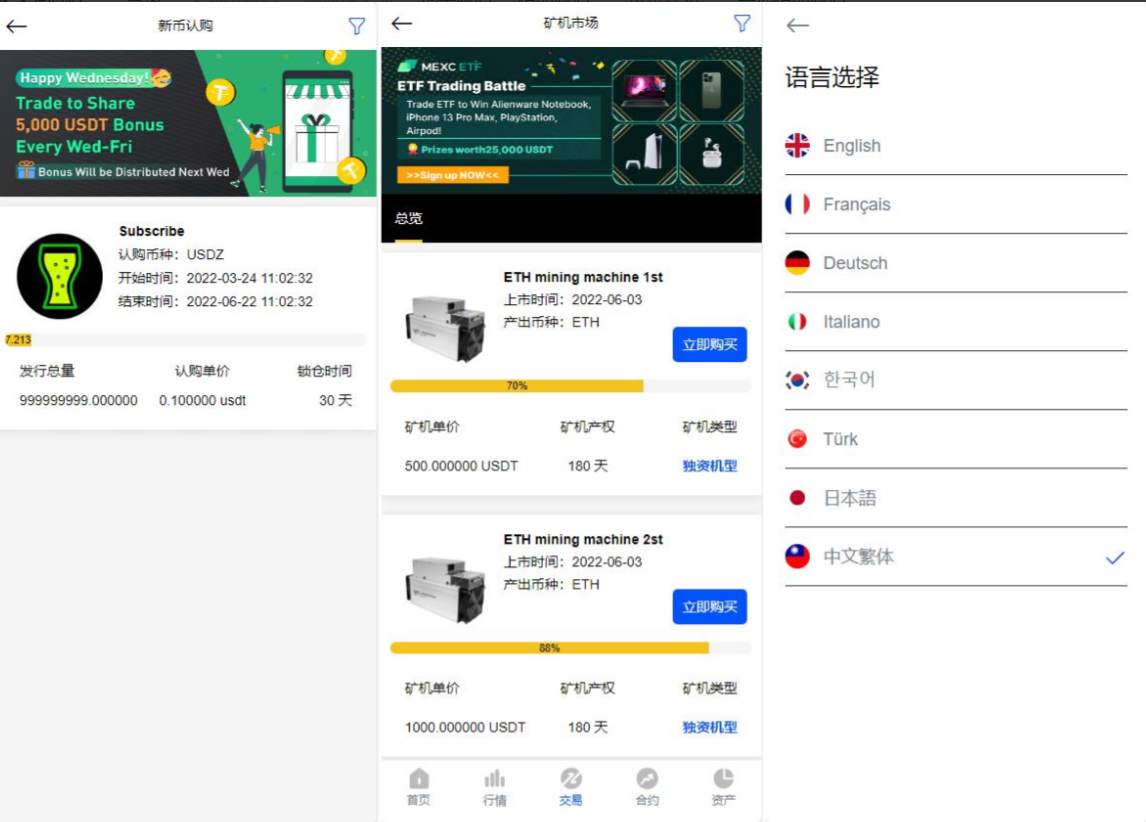This screenshot has height=822, width=1146.
Task: Open the 行情 market chart icon
Action: (x=495, y=787)
